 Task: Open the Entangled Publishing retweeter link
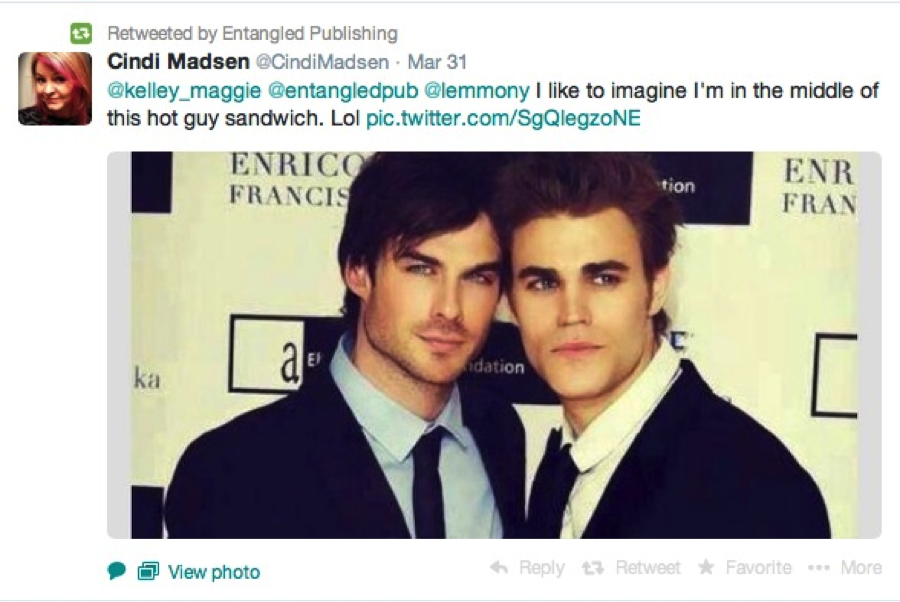(x=310, y=34)
